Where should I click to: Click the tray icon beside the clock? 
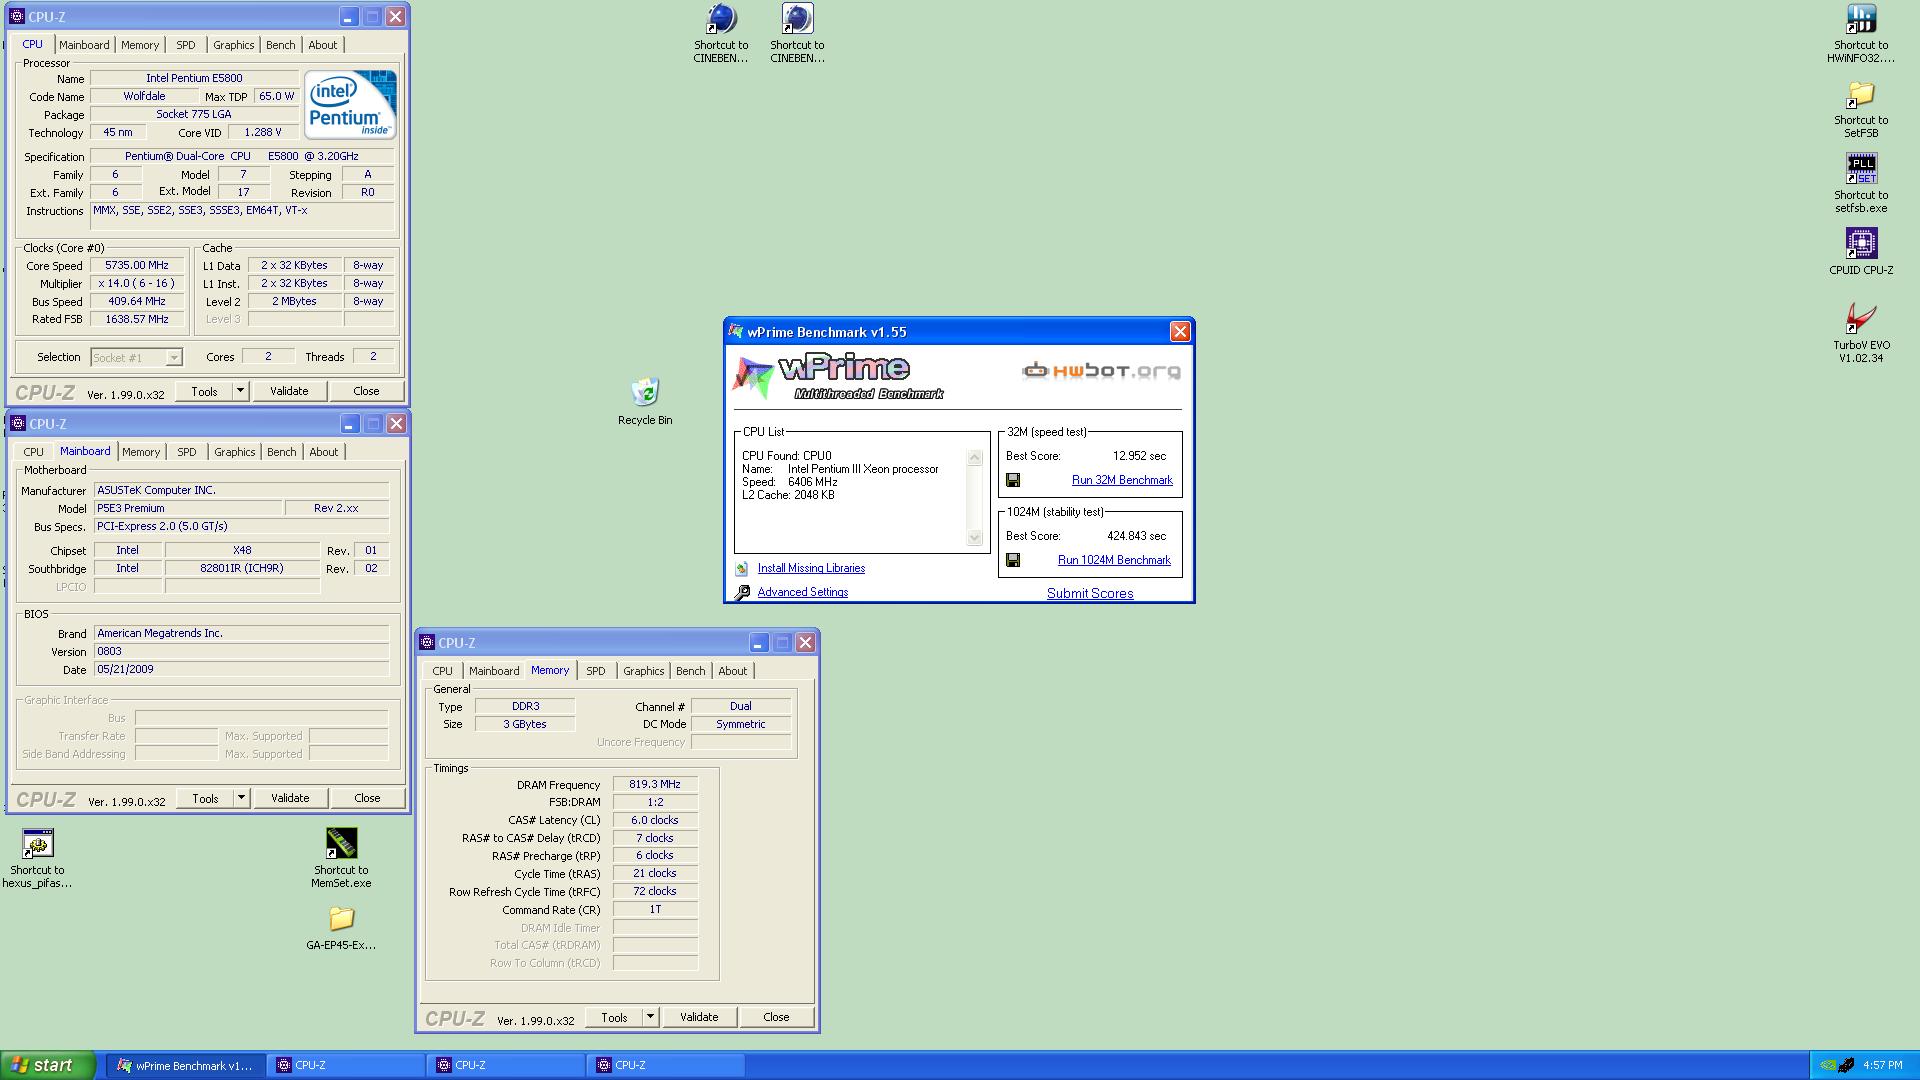click(x=1846, y=1065)
